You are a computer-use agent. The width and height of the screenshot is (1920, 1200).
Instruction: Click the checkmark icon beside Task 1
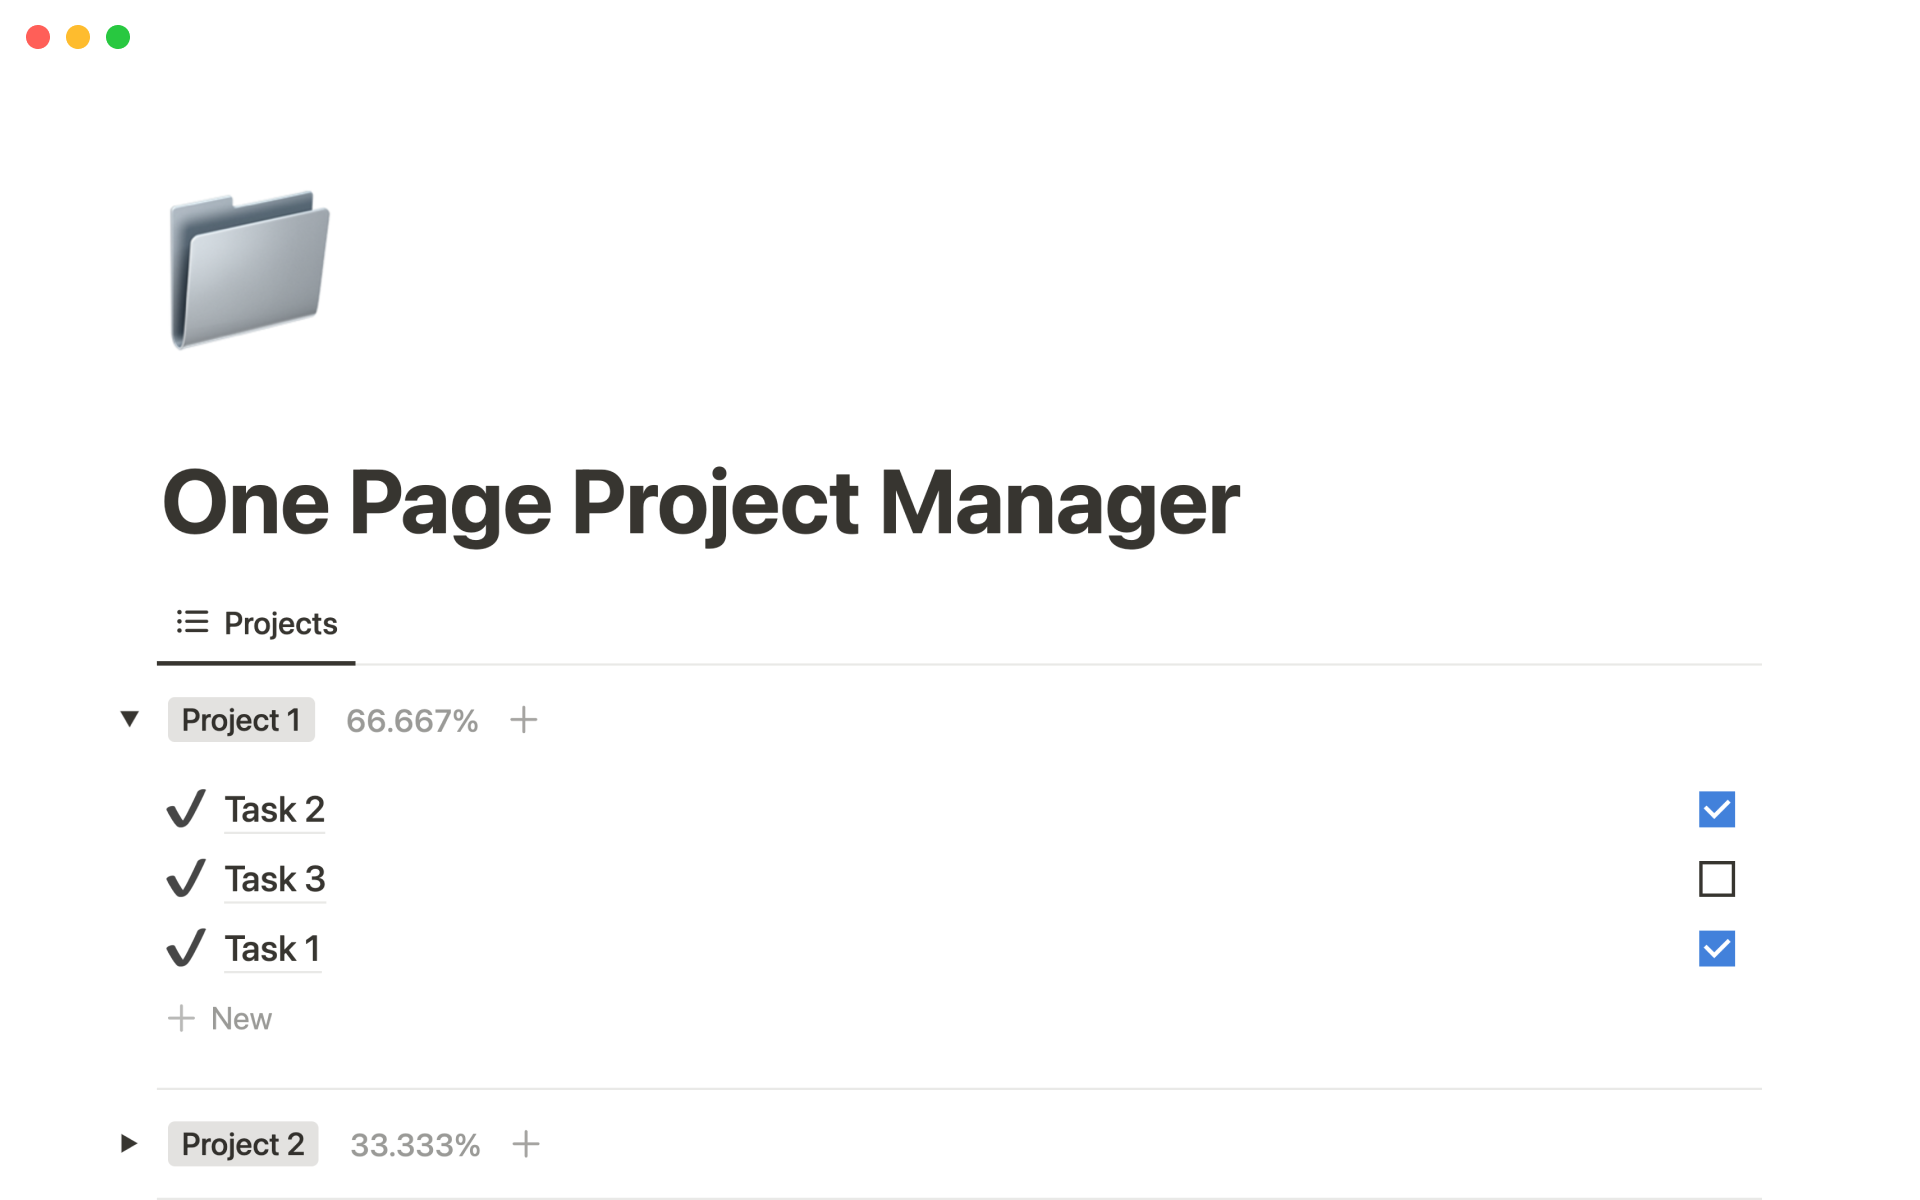[186, 948]
